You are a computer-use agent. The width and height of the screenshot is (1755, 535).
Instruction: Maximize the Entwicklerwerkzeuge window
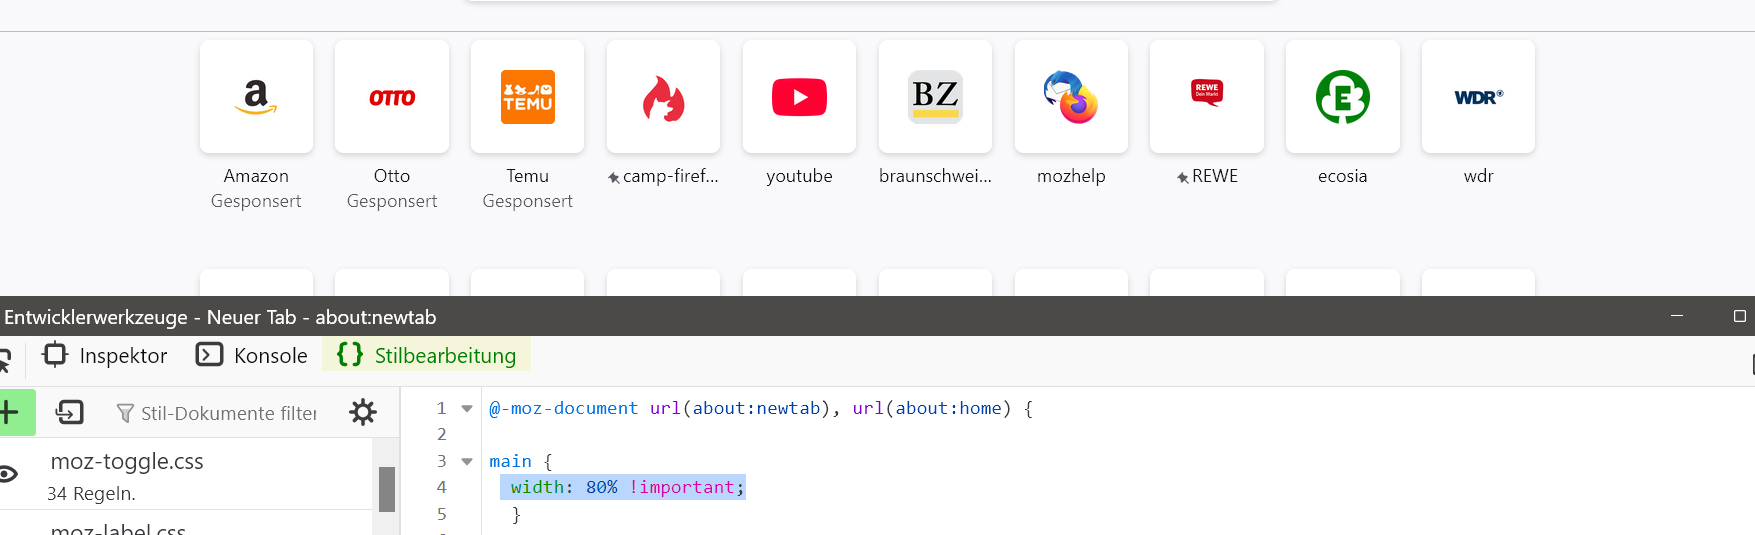point(1740,316)
